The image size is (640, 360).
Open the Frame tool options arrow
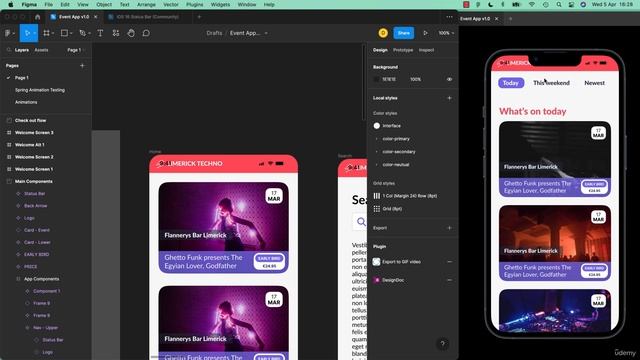(x=53, y=33)
